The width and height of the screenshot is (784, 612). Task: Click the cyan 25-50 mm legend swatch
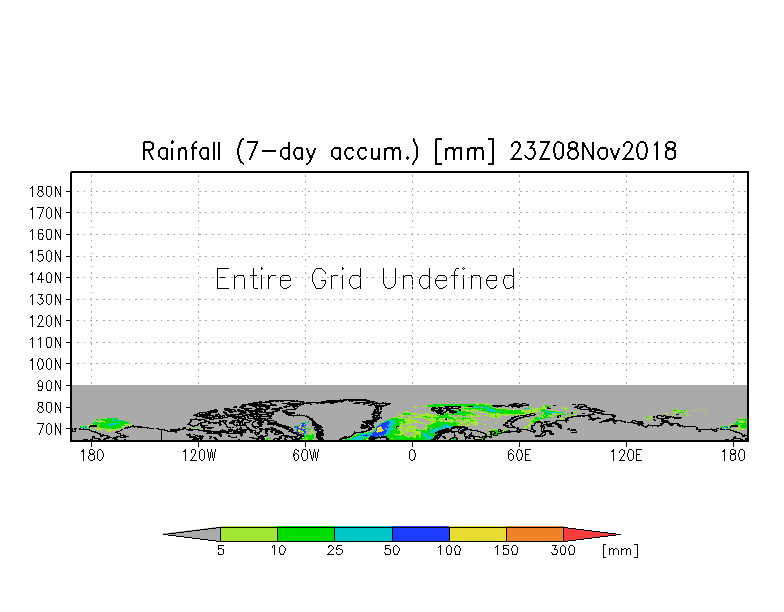[x=364, y=534]
